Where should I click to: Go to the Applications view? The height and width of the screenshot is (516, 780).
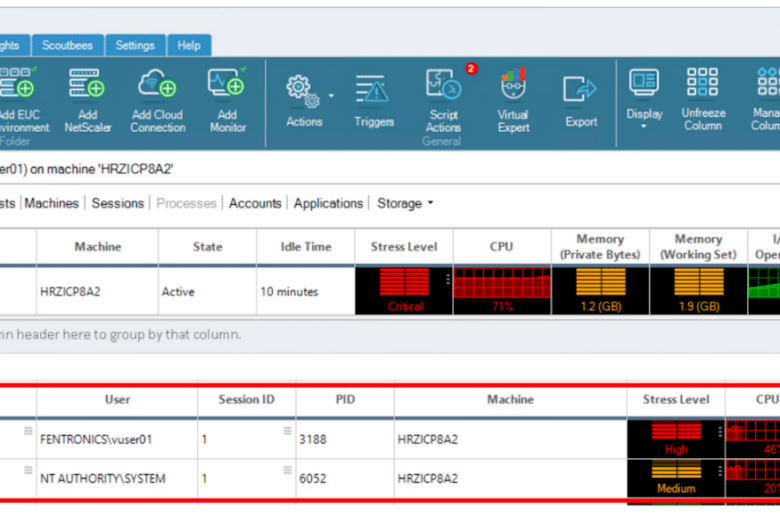coord(328,204)
